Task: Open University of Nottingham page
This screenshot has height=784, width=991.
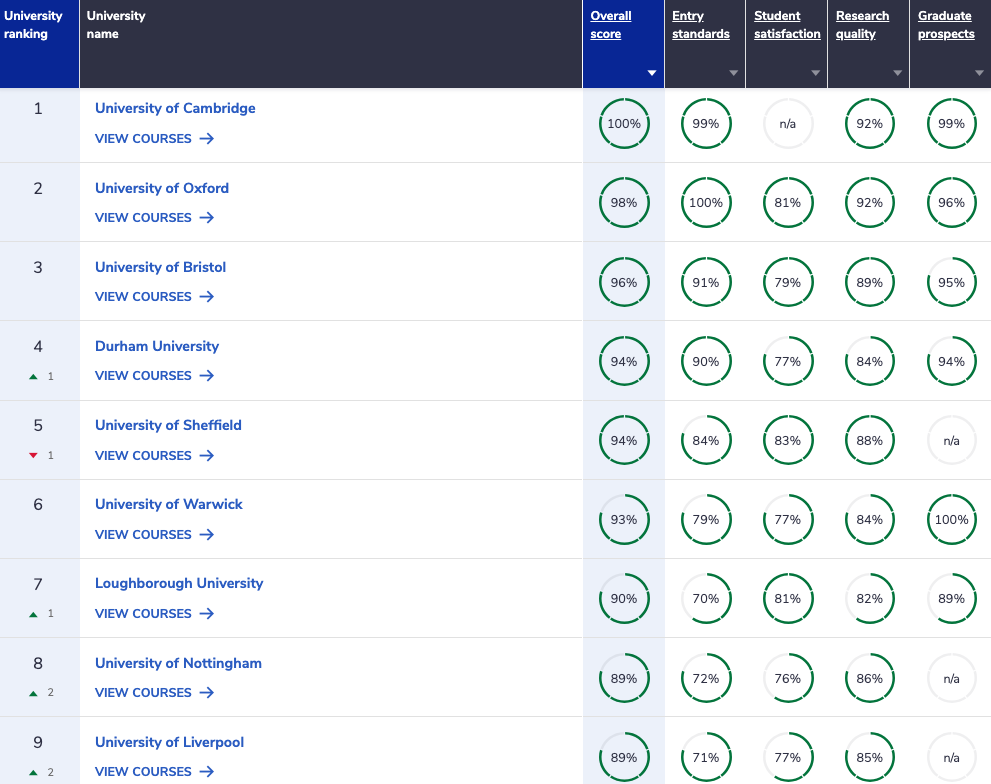Action: [178, 663]
